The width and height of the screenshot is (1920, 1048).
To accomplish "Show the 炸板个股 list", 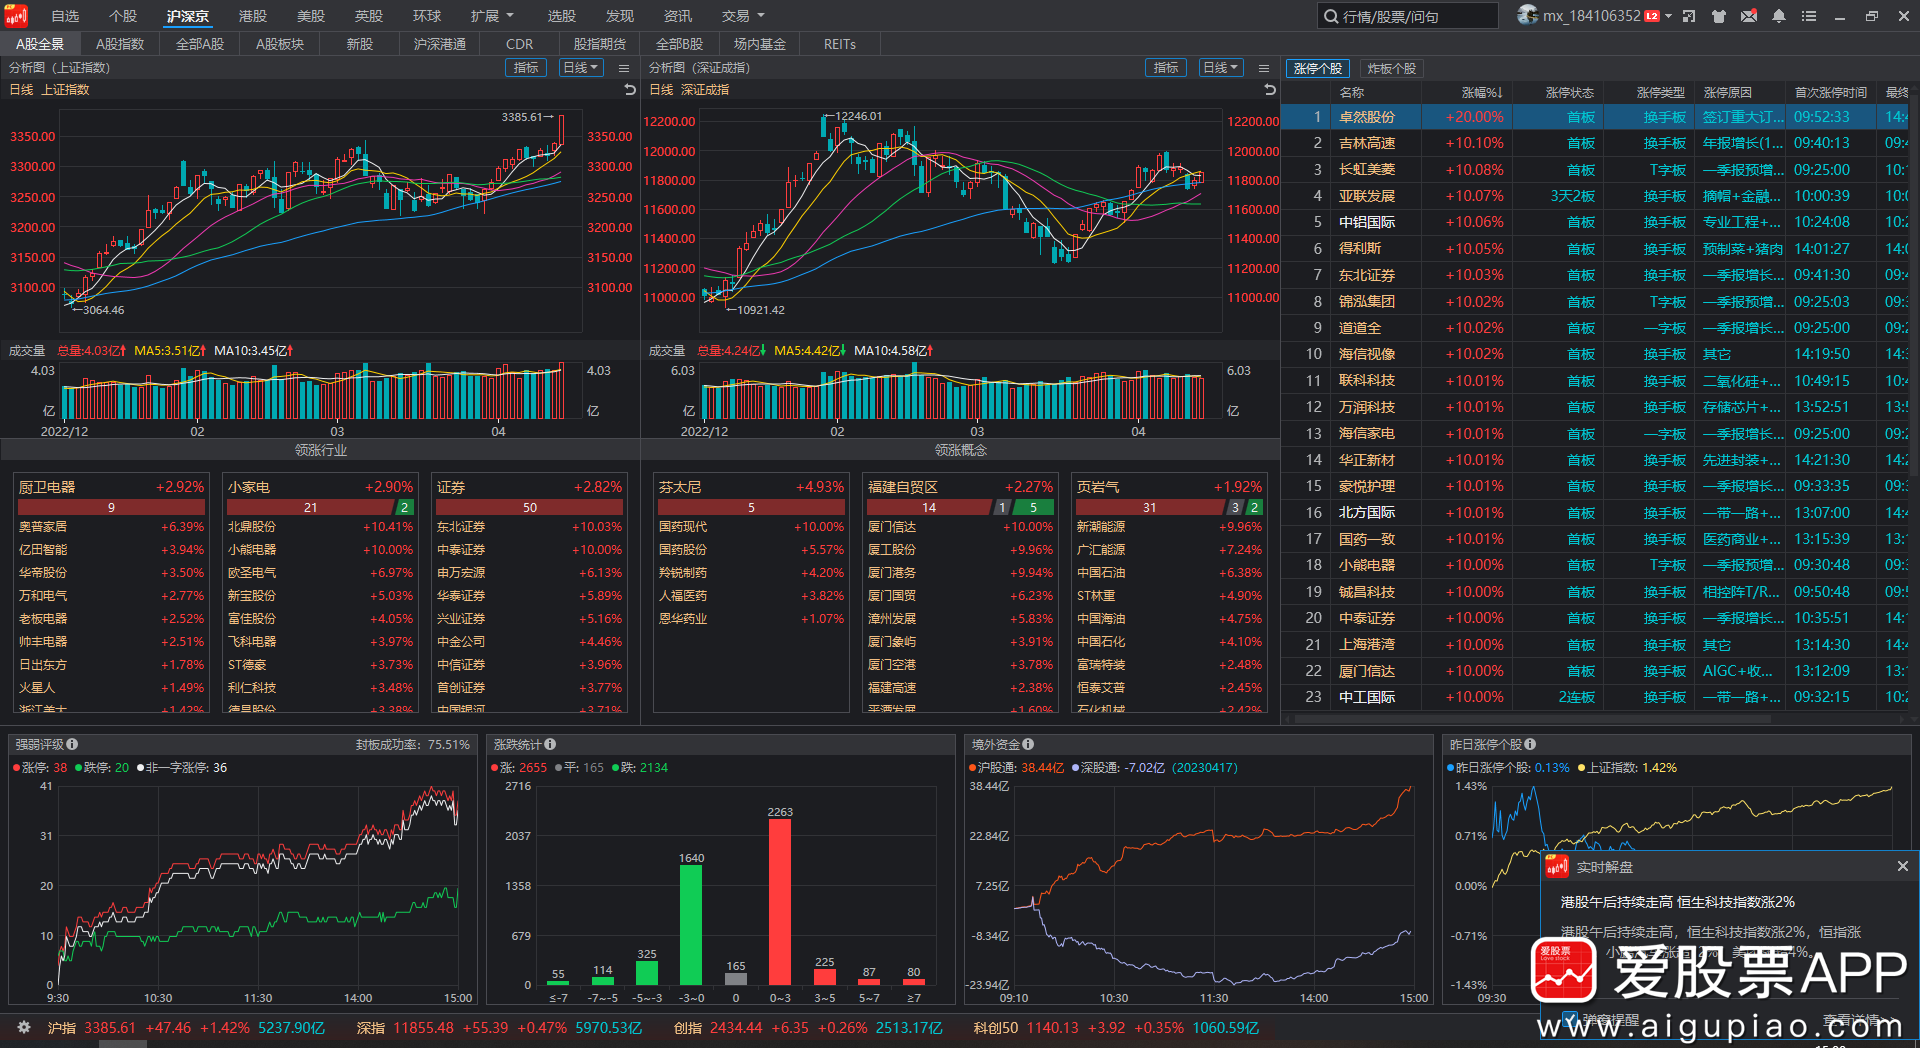I will click(x=1391, y=68).
